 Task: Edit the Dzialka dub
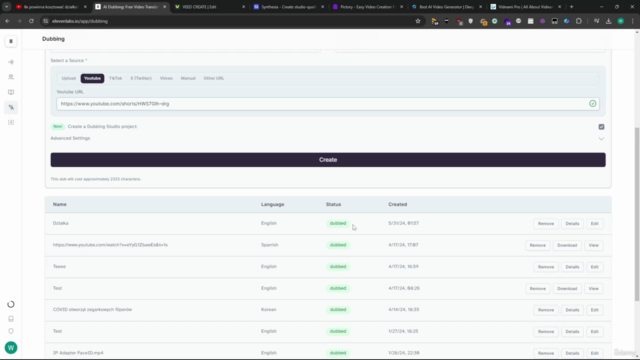click(594, 224)
